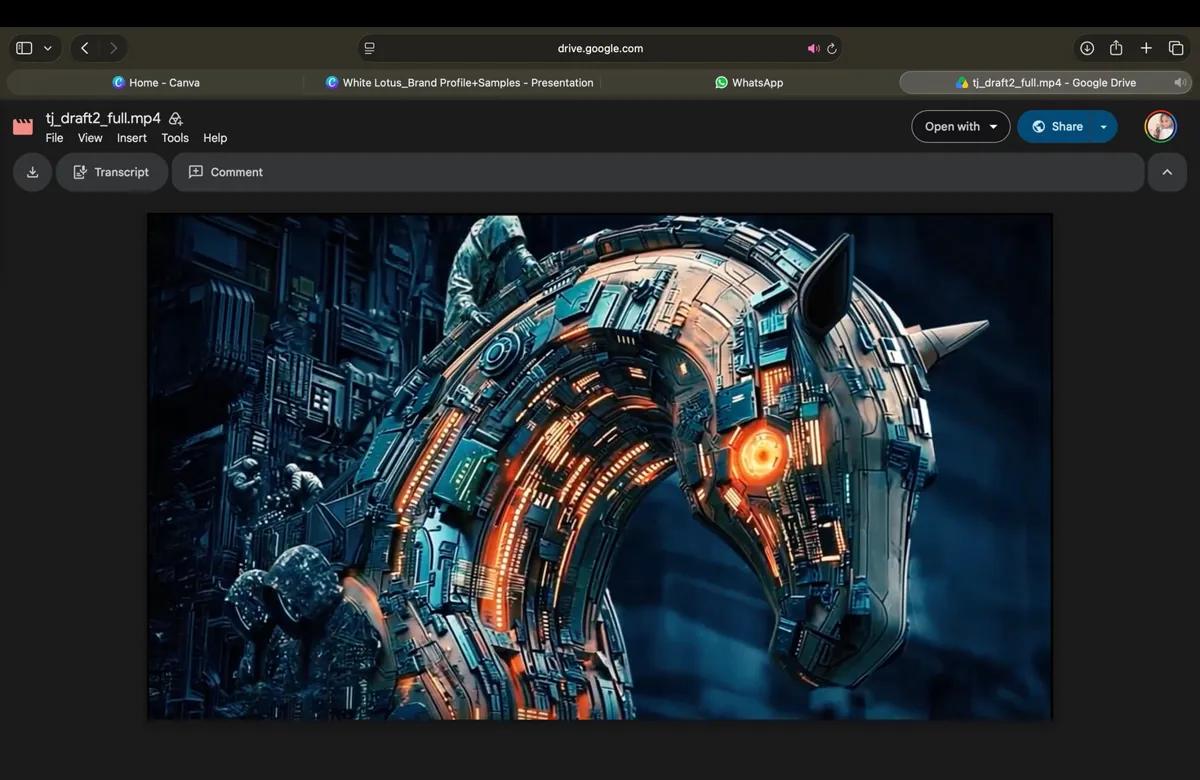Click the red video file icon
This screenshot has height=780, width=1200.
coord(23,127)
